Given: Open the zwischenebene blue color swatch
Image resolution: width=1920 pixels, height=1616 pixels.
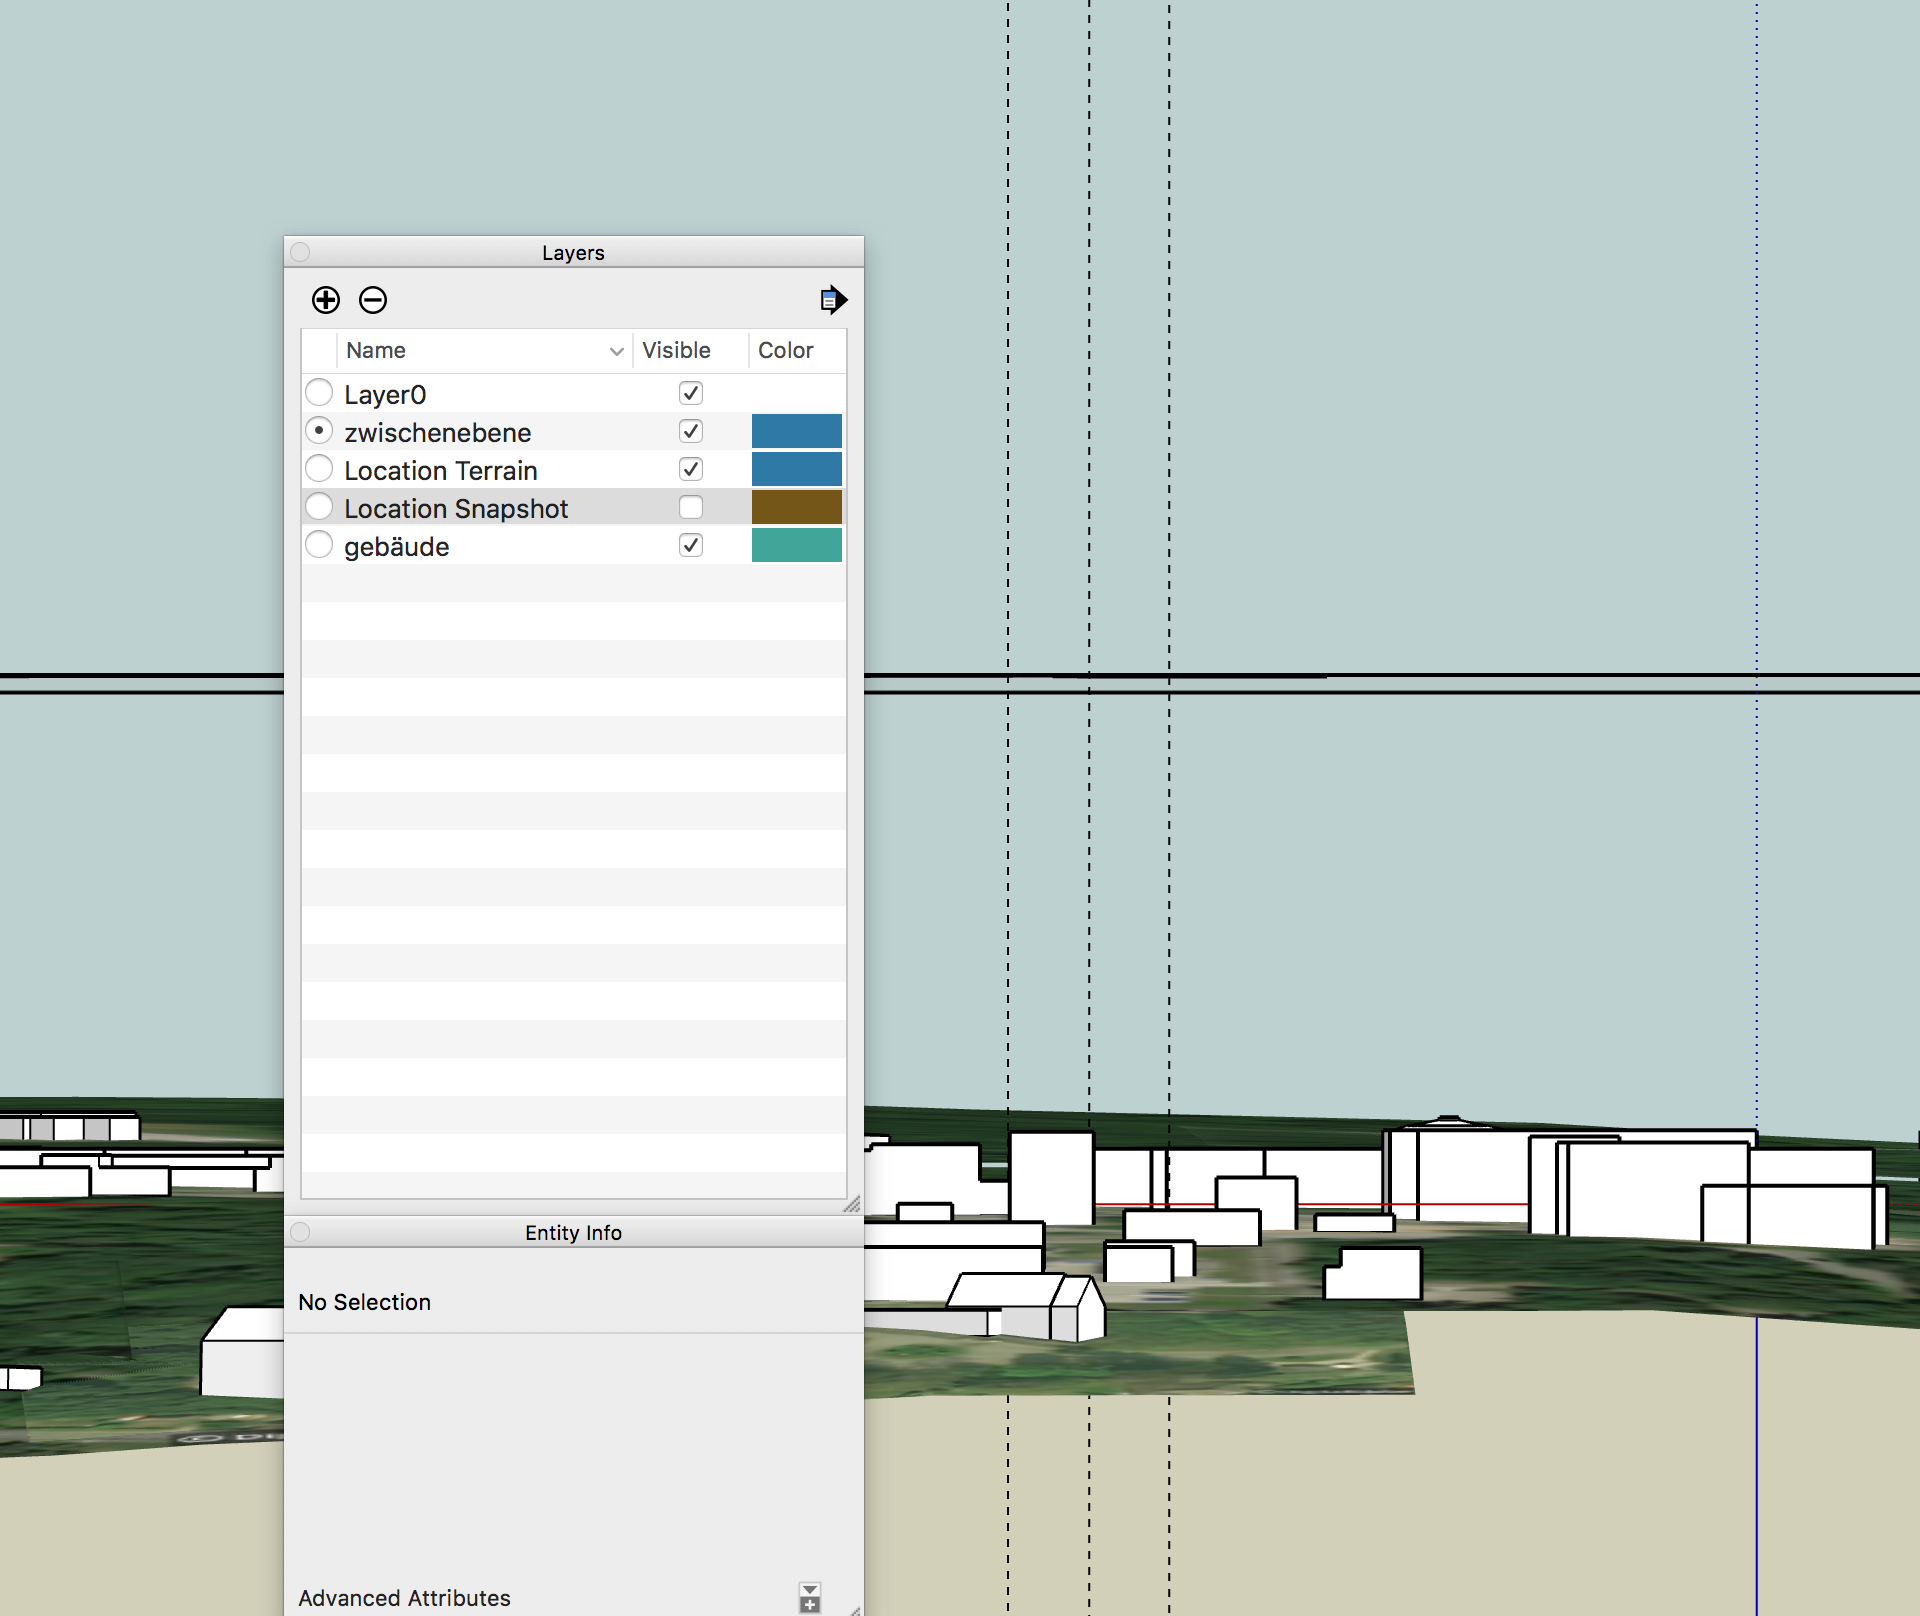Looking at the screenshot, I should [796, 431].
